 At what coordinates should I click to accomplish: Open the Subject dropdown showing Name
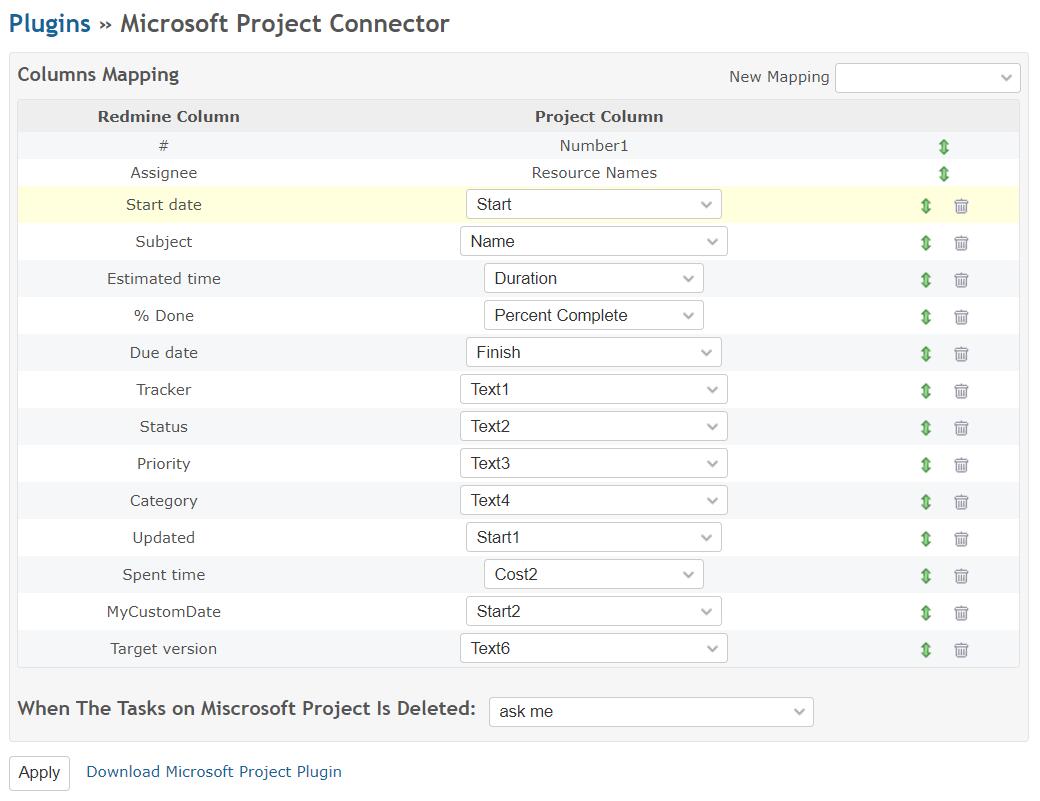[x=594, y=241]
